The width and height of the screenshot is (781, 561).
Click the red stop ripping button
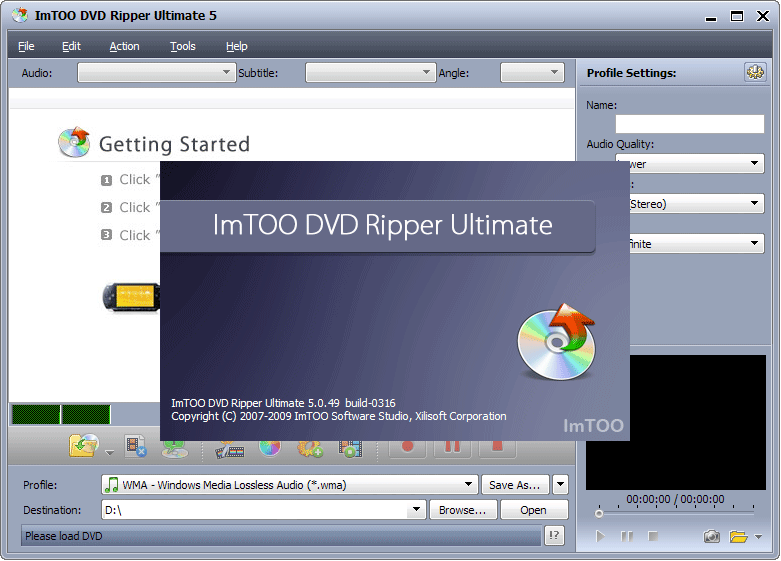[497, 449]
